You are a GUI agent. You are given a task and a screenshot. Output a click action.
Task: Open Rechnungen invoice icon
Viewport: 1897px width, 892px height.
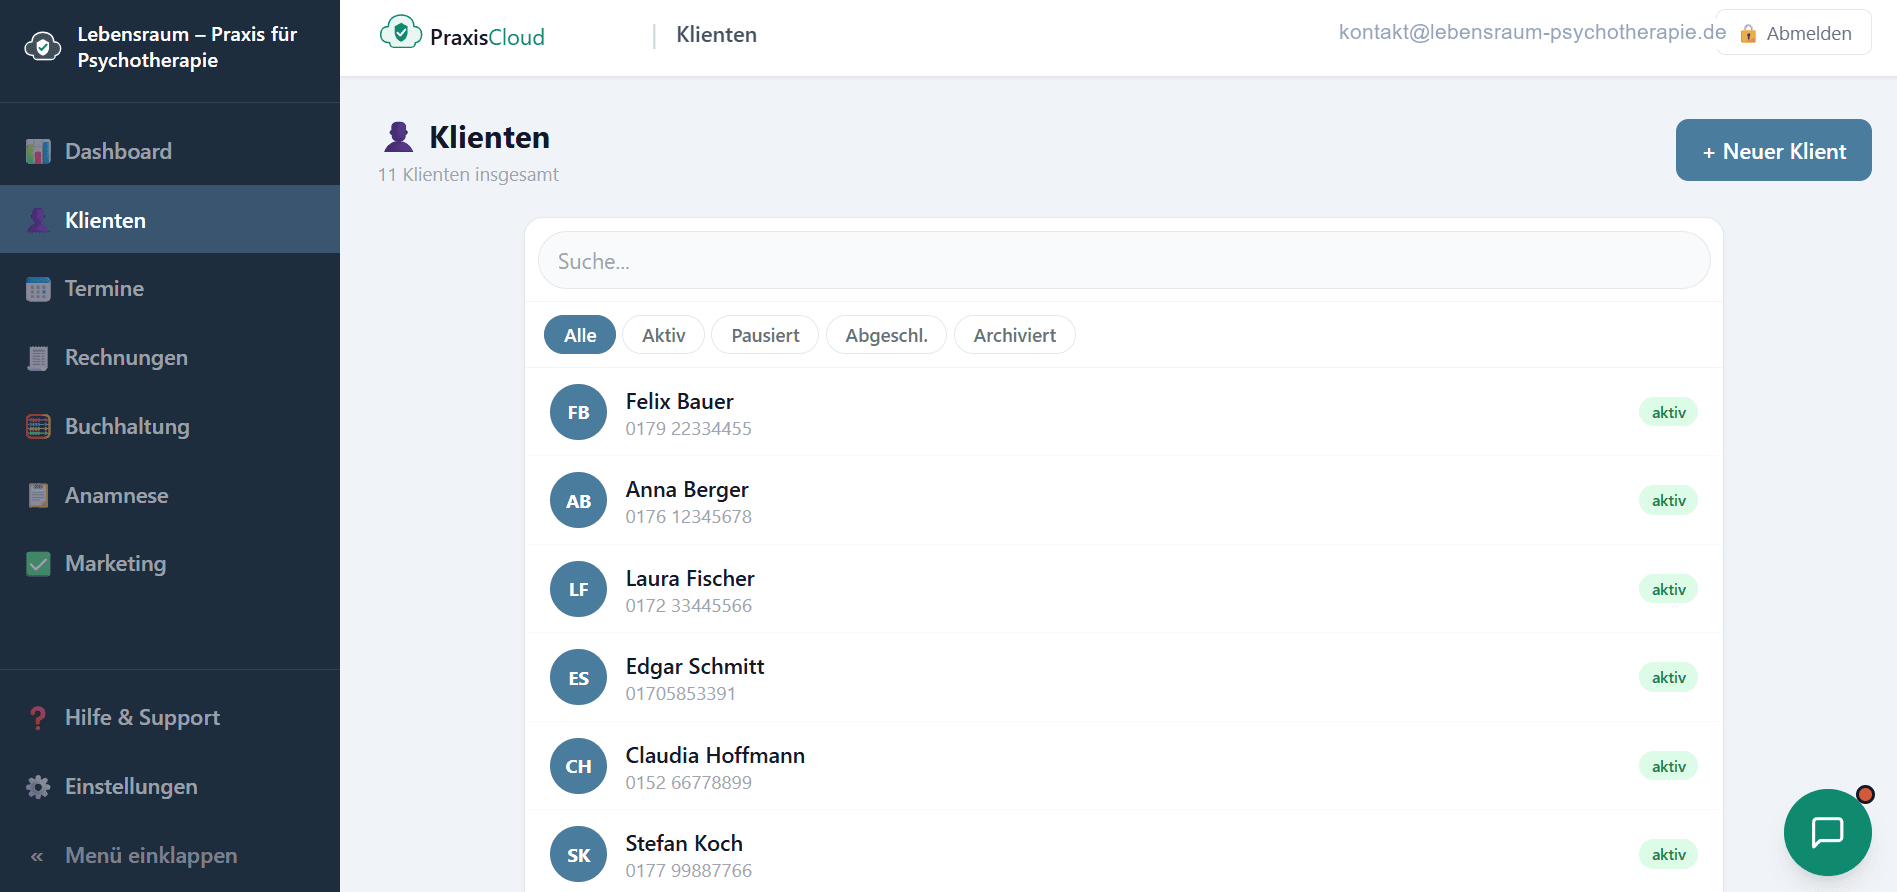click(x=38, y=358)
